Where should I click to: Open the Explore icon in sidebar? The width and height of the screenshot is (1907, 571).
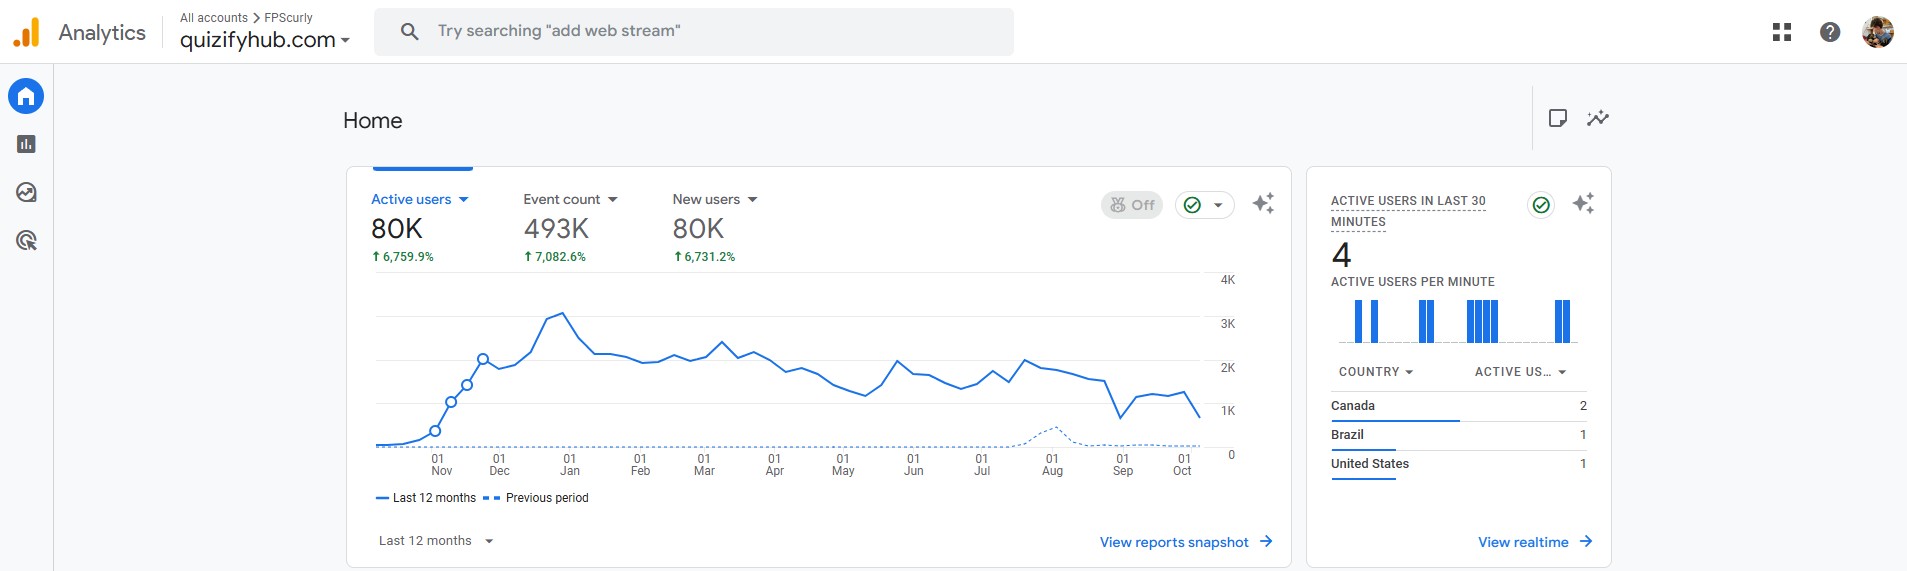tap(26, 192)
